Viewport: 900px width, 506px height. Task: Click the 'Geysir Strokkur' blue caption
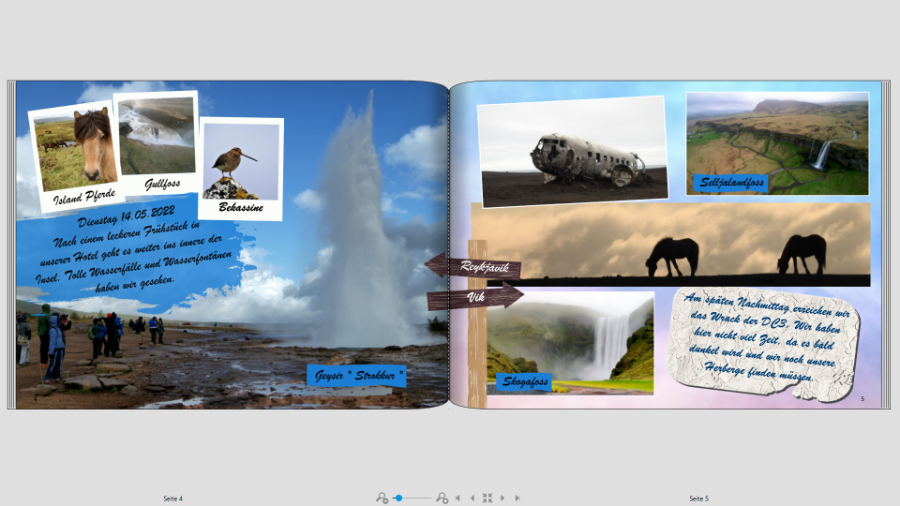(356, 375)
